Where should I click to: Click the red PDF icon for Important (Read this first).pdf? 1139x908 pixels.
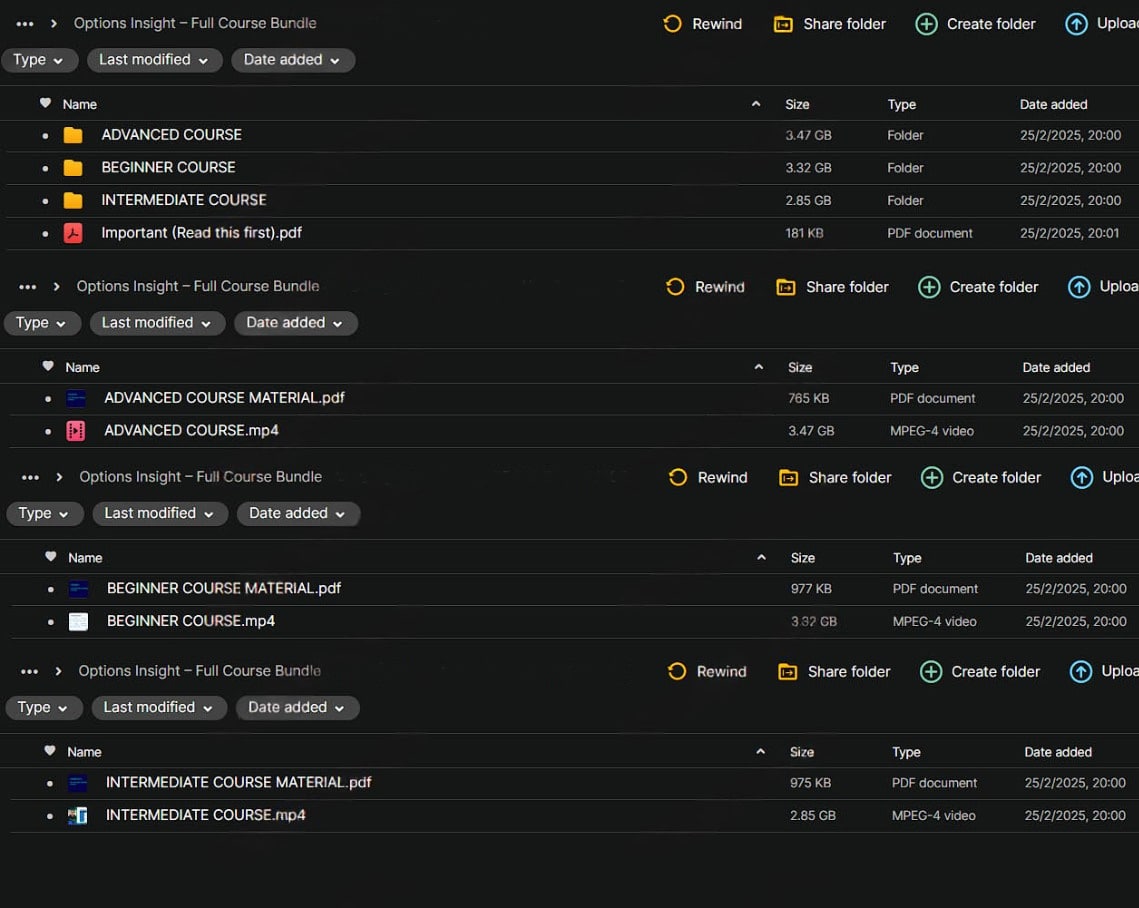click(x=73, y=233)
